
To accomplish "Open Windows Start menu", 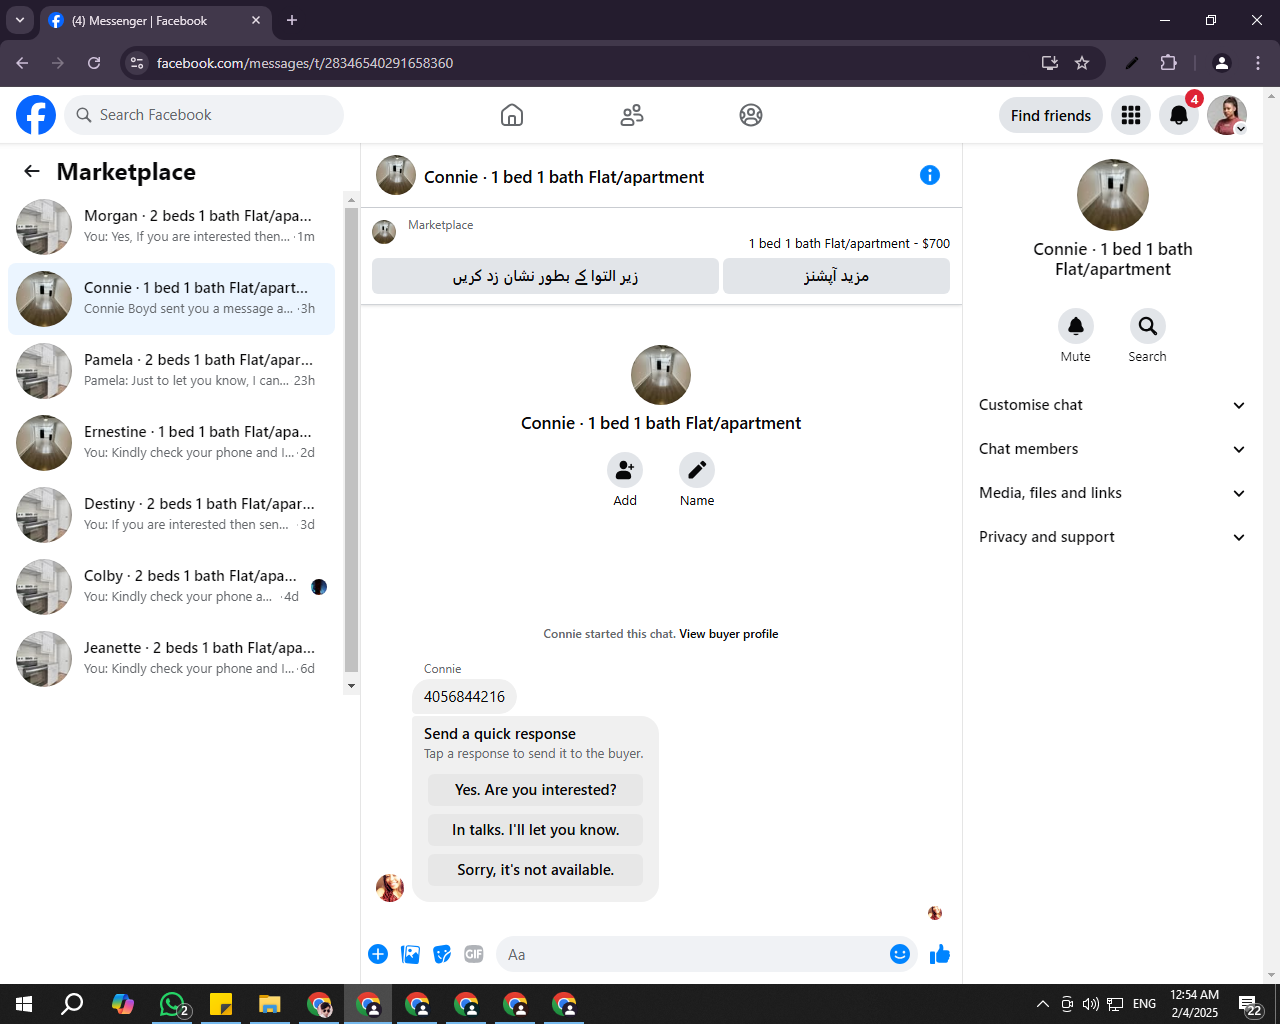I will pyautogui.click(x=24, y=1004).
